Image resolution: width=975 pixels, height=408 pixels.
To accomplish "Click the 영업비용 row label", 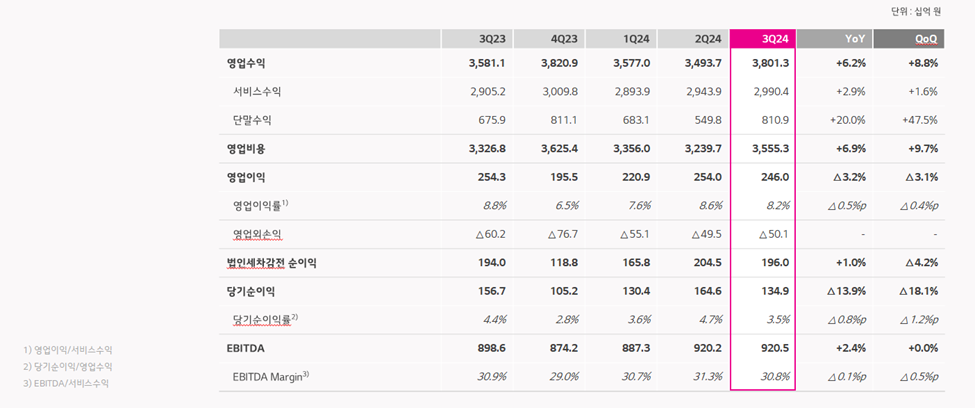I will point(246,149).
